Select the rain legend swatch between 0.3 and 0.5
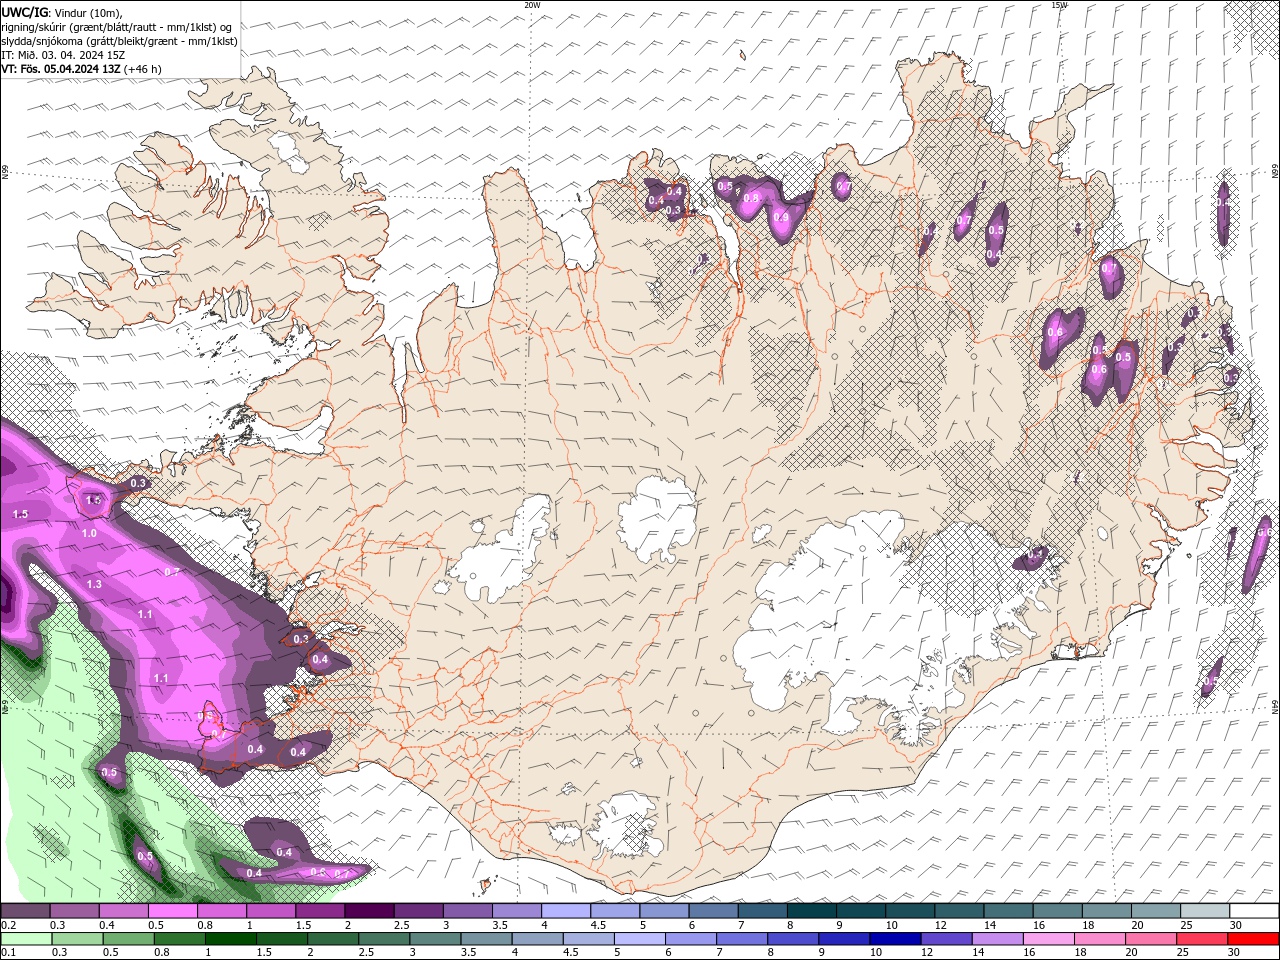Image resolution: width=1280 pixels, height=960 pixels. (x=77, y=939)
